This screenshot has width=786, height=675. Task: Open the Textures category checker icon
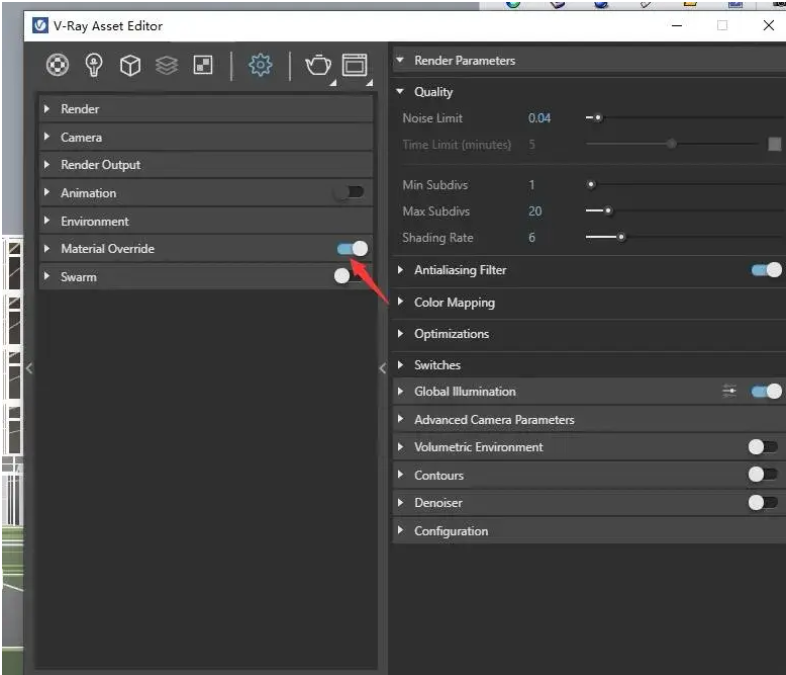coord(203,65)
